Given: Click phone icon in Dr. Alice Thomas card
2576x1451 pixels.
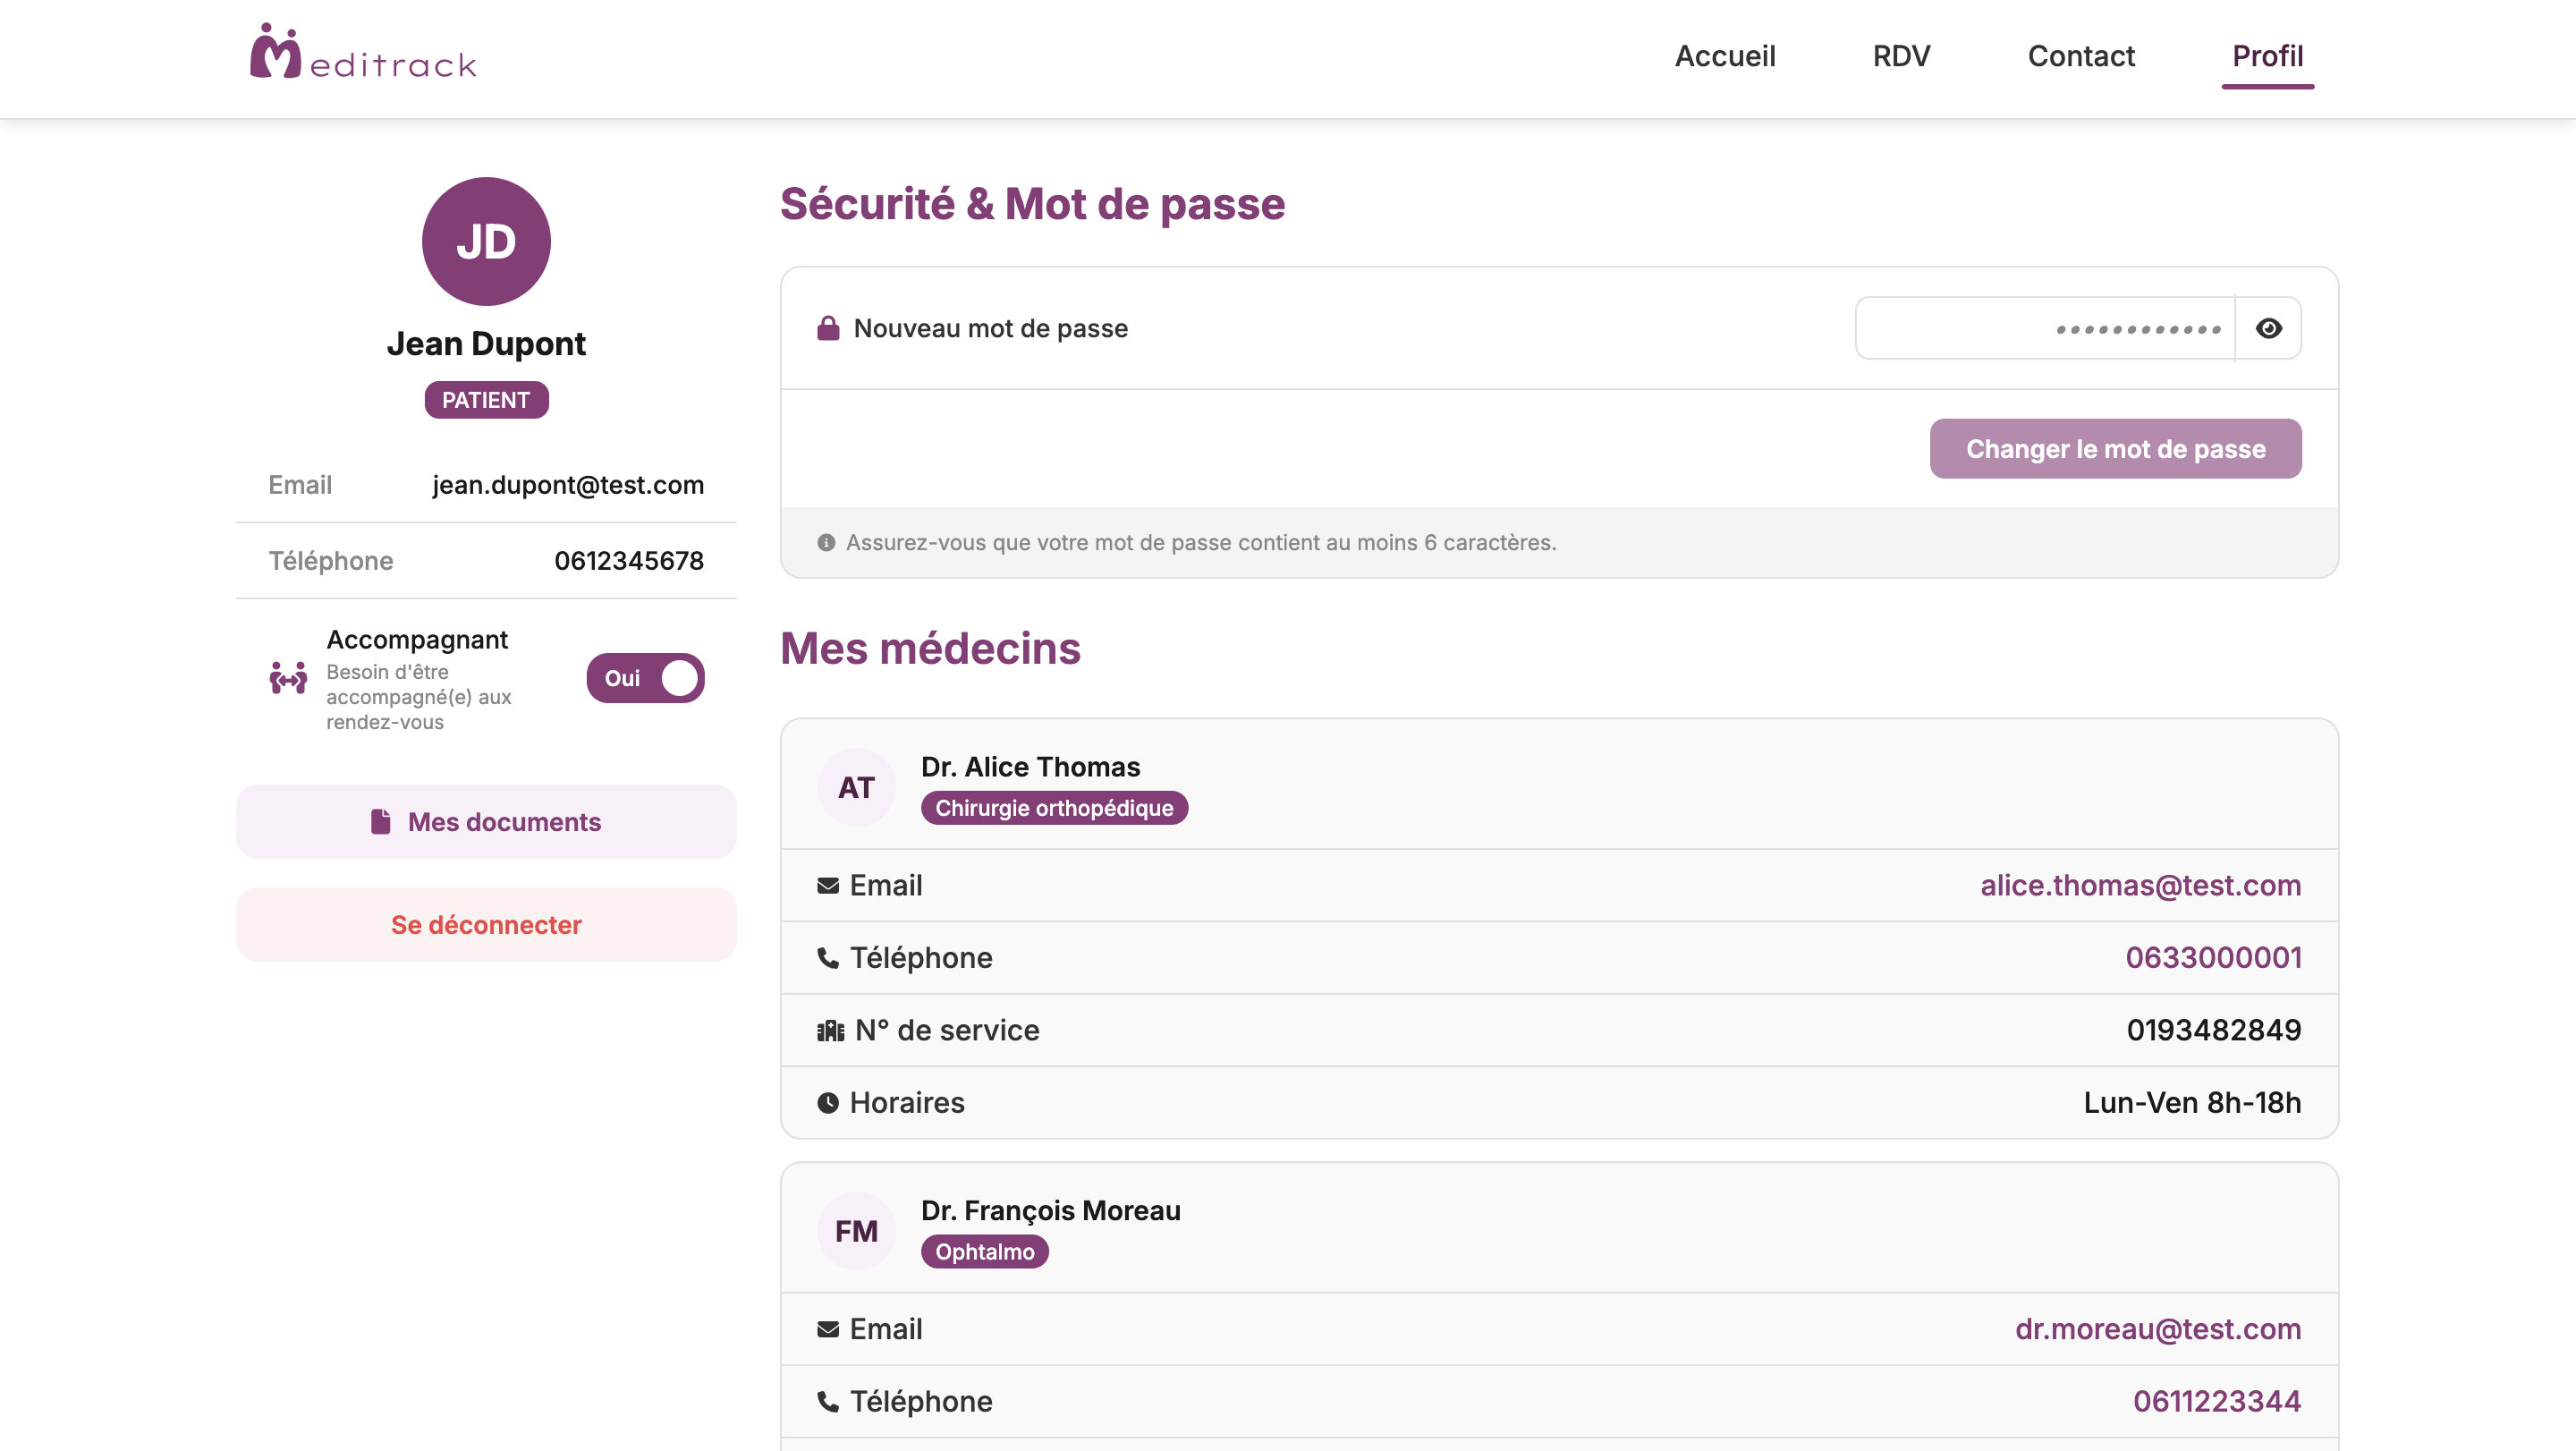Looking at the screenshot, I should click(x=828, y=958).
